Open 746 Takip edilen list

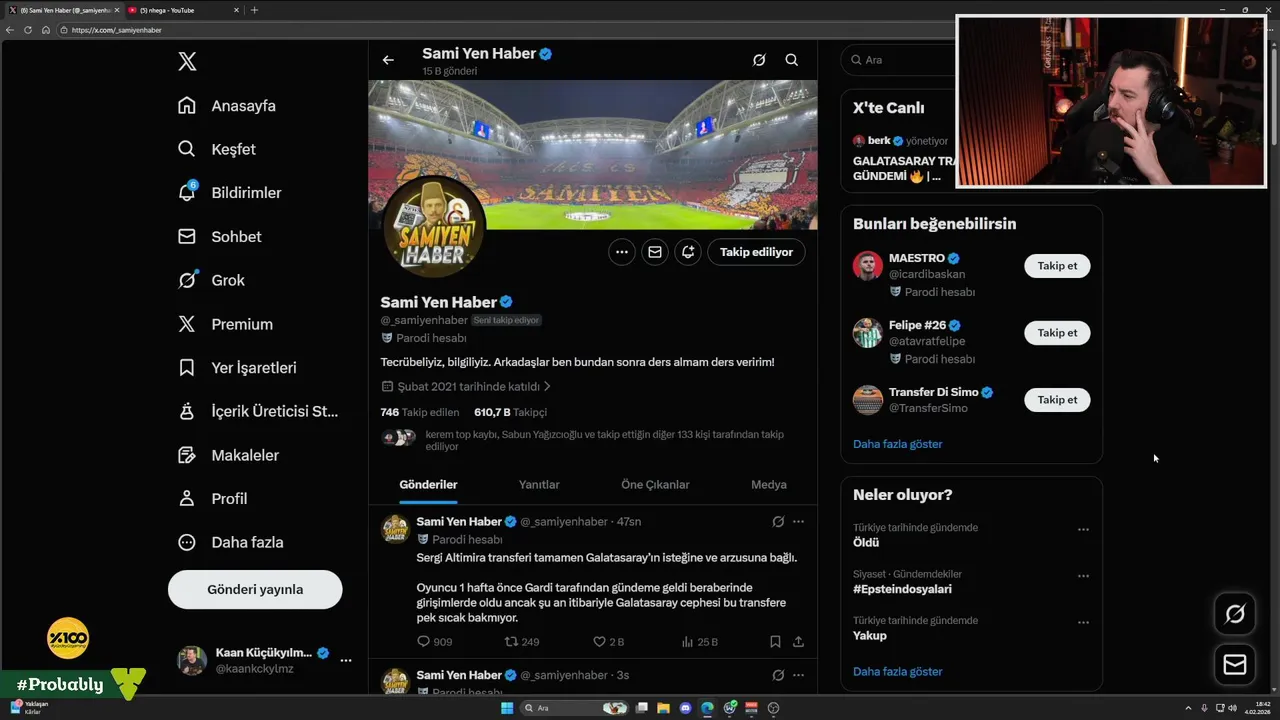[420, 412]
